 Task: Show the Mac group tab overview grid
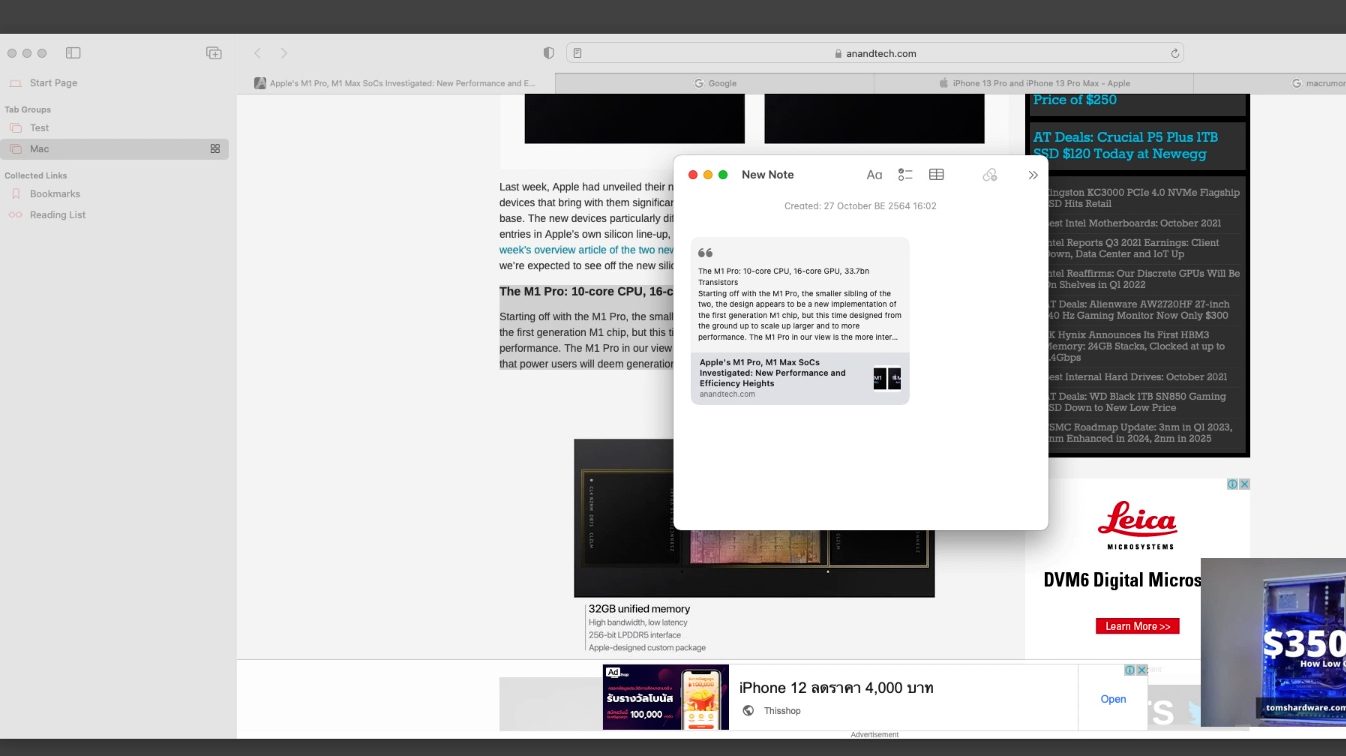tap(215, 149)
